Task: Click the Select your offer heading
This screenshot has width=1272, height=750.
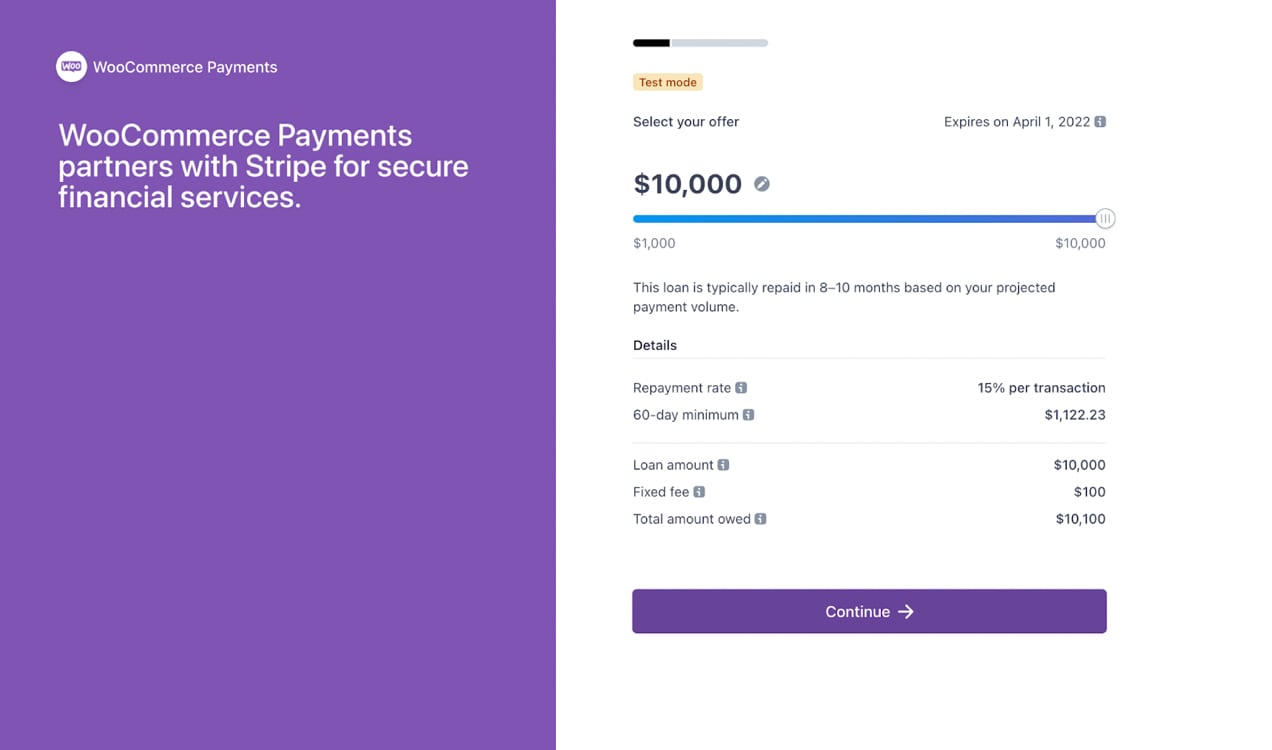Action: click(x=685, y=121)
